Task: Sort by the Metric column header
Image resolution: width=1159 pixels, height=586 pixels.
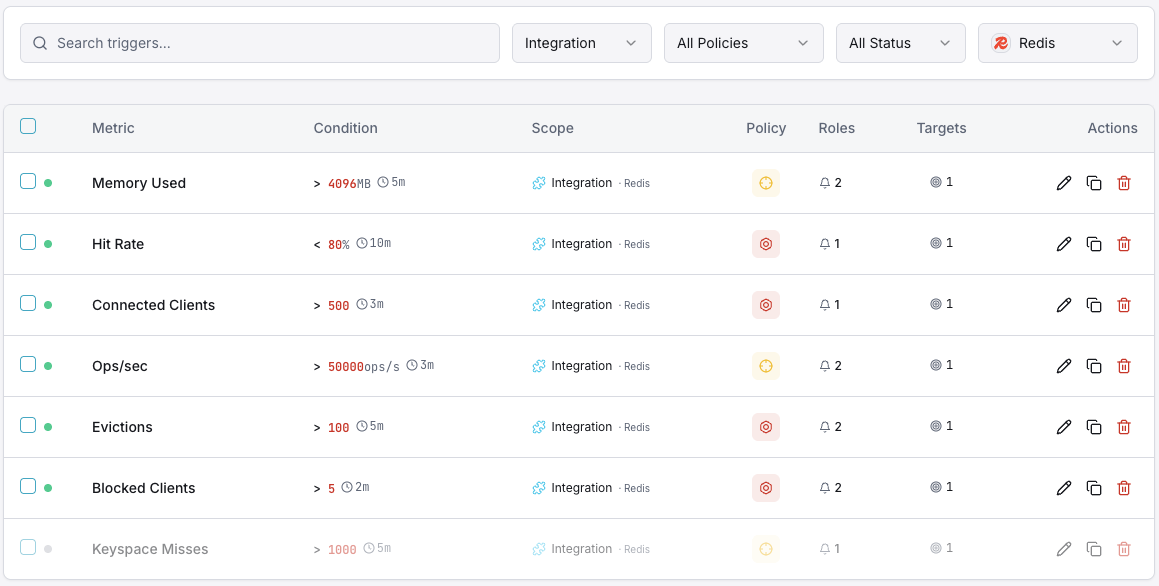Action: pos(113,128)
